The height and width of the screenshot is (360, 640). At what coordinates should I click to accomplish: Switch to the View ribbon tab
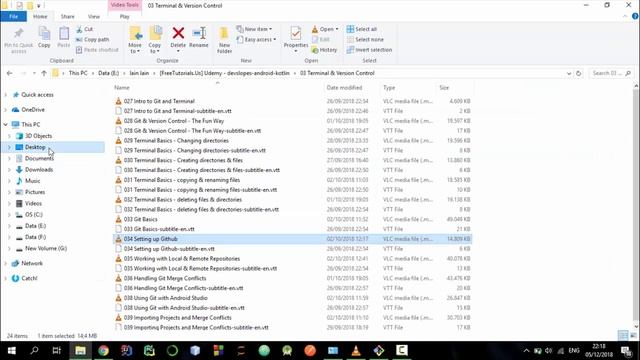pos(93,16)
